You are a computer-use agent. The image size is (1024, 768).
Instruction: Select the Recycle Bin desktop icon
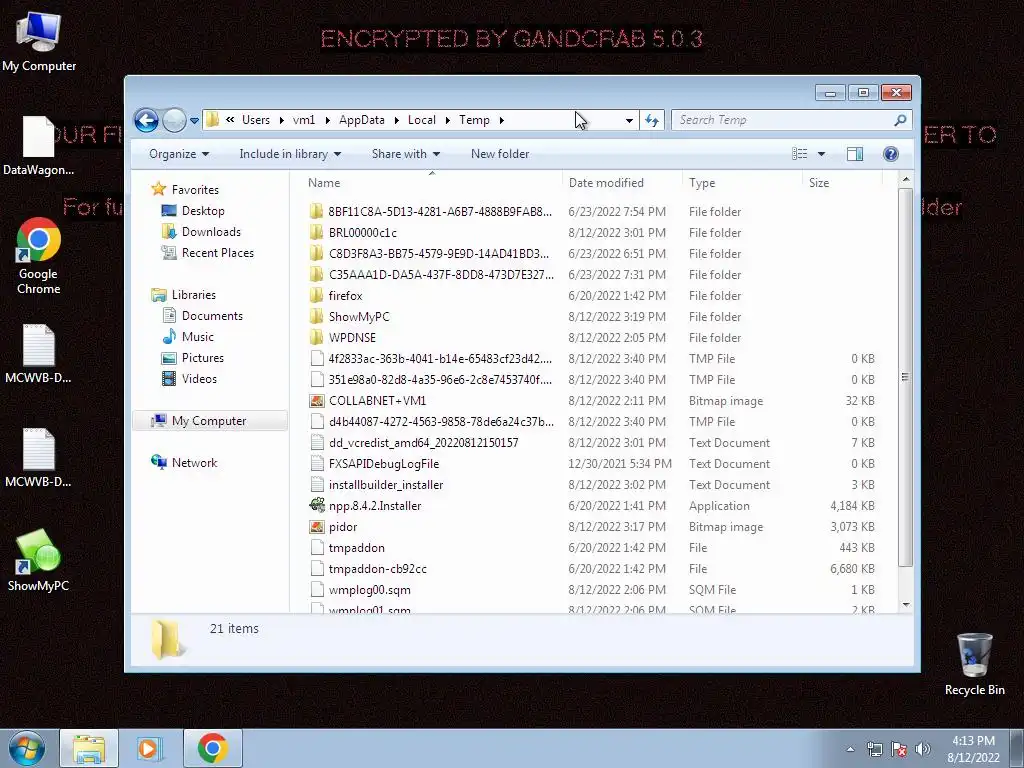click(x=974, y=664)
